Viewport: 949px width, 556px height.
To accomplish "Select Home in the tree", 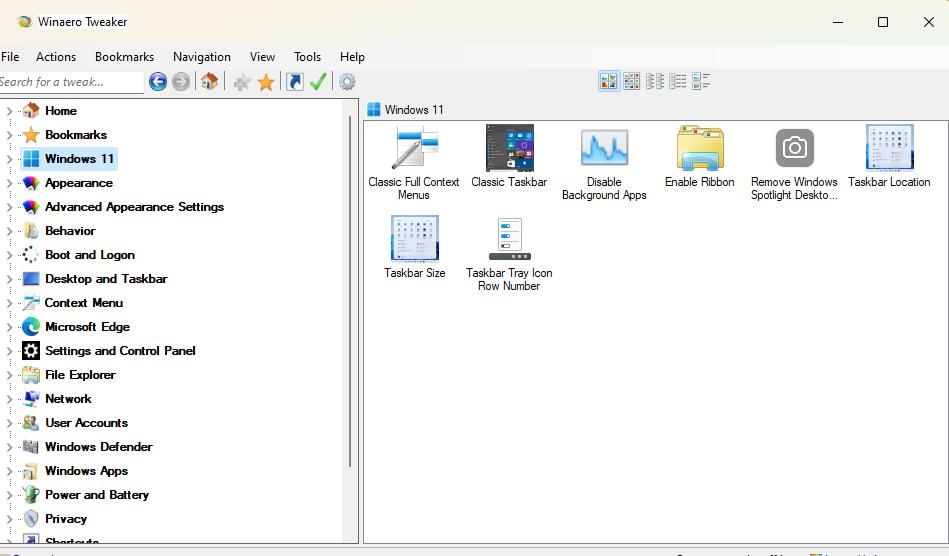I will [61, 111].
